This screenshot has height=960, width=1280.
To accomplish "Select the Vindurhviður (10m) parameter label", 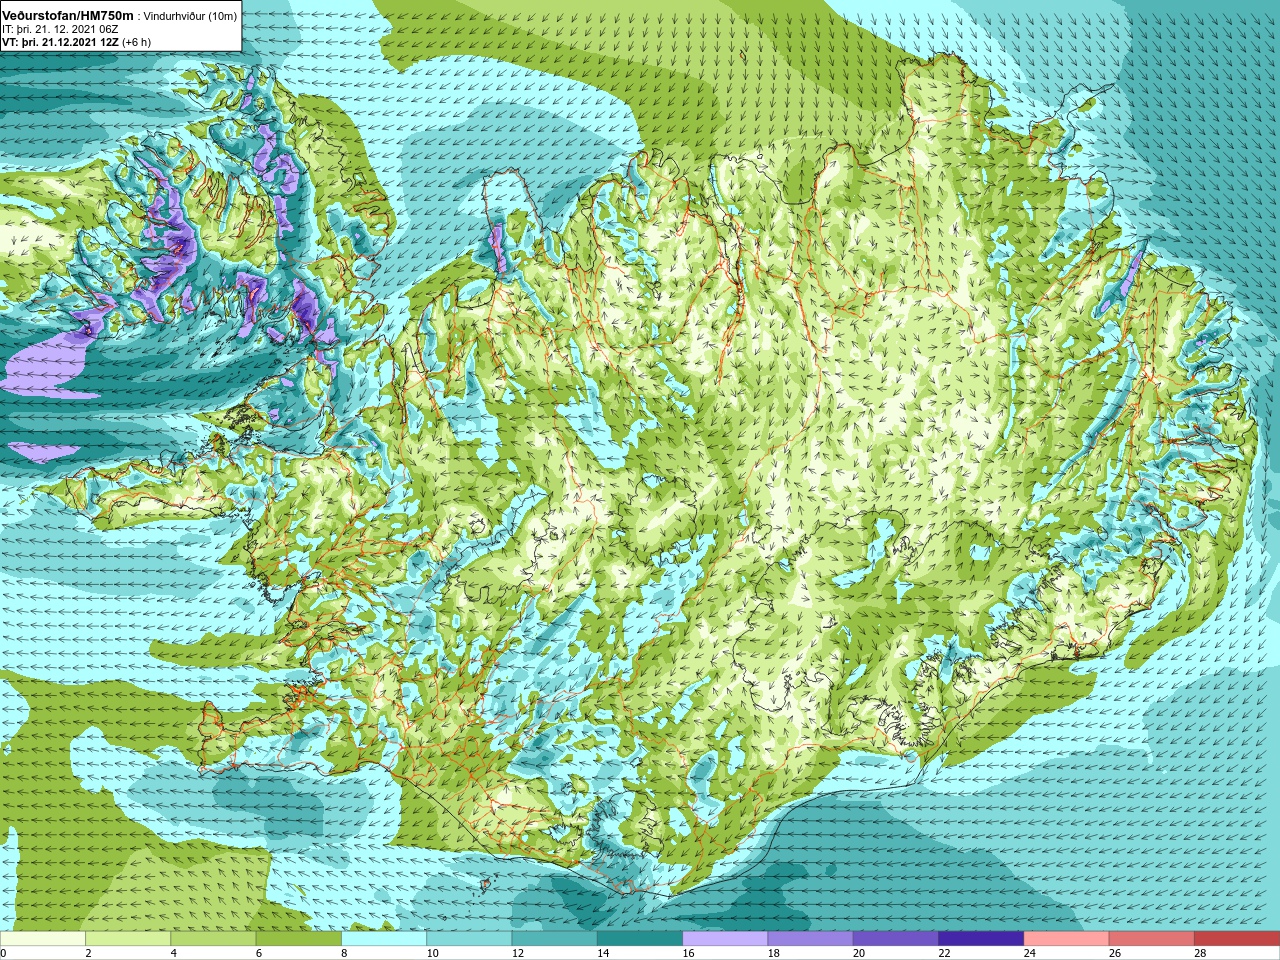I will [191, 17].
